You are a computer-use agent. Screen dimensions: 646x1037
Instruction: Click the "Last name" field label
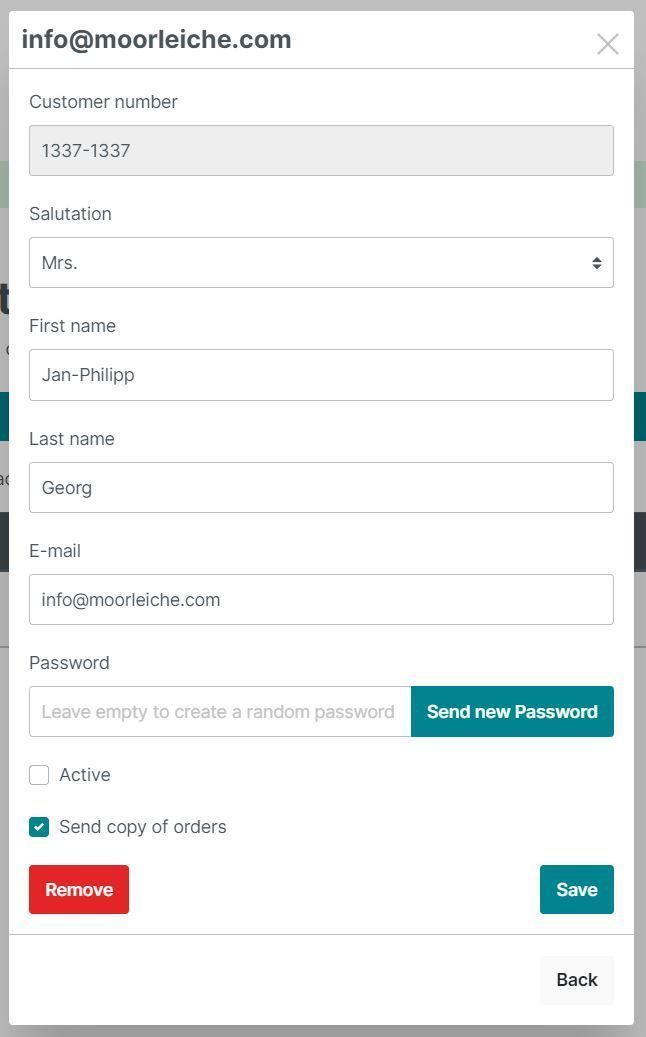point(71,439)
